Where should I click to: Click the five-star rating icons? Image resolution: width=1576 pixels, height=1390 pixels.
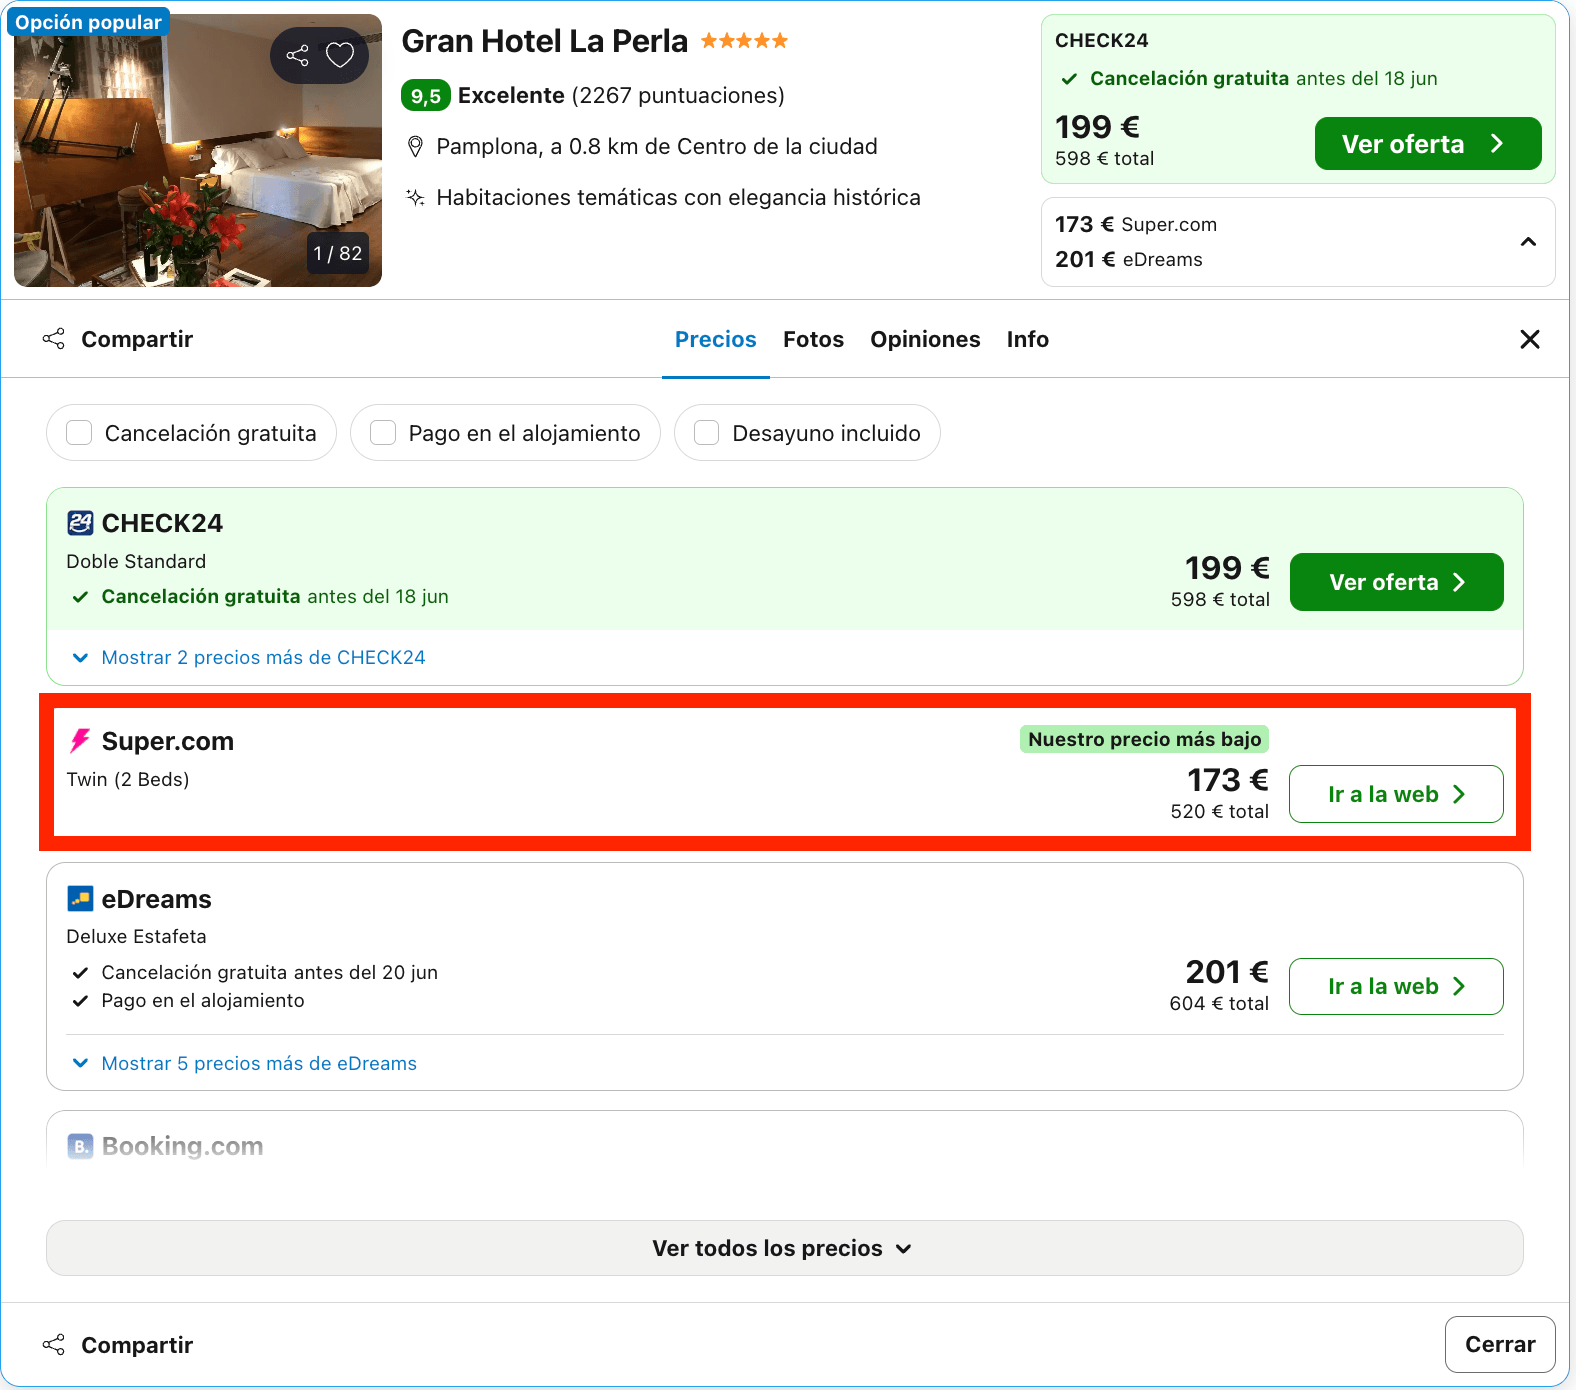click(744, 41)
